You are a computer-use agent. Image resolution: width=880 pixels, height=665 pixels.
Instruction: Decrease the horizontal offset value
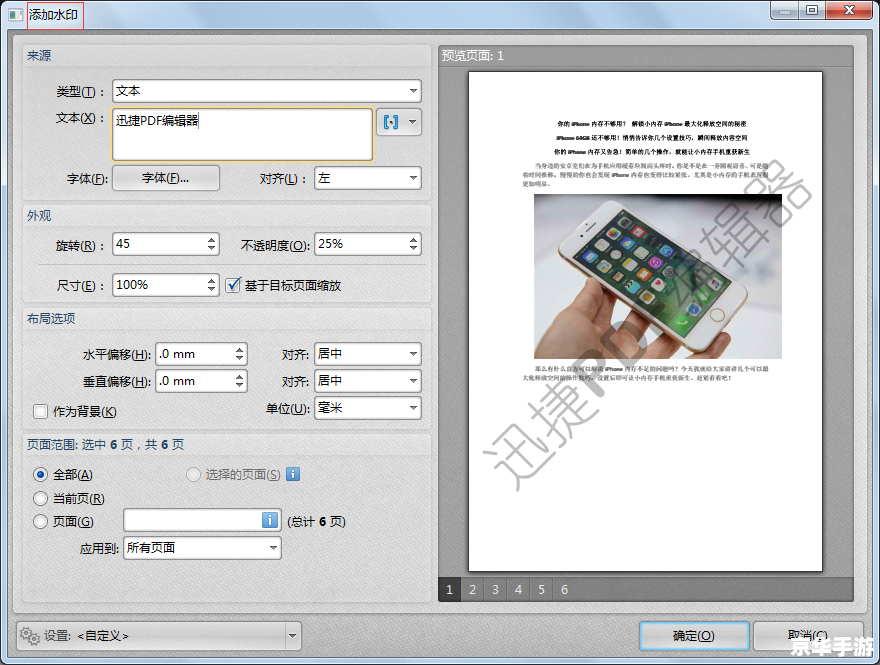240,359
